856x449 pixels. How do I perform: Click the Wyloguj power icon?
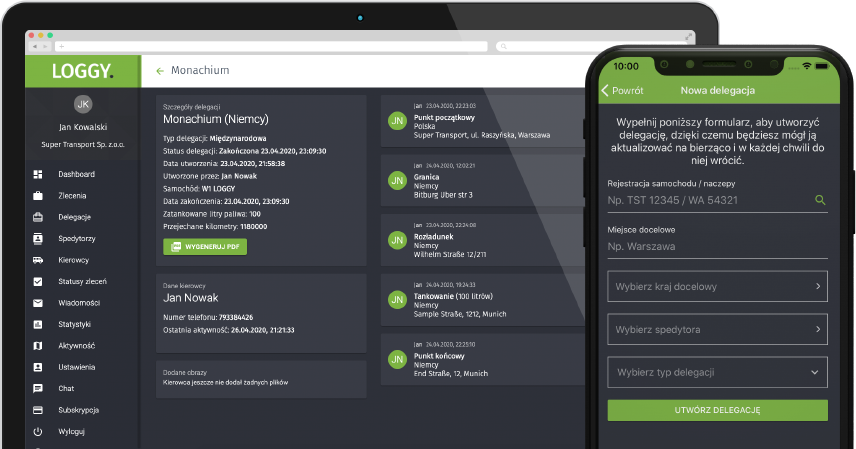pos(38,432)
